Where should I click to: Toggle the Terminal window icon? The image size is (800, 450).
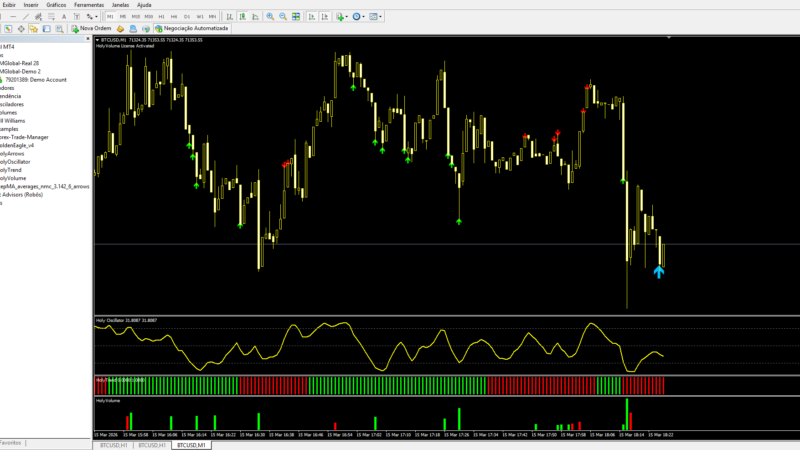(x=46, y=29)
